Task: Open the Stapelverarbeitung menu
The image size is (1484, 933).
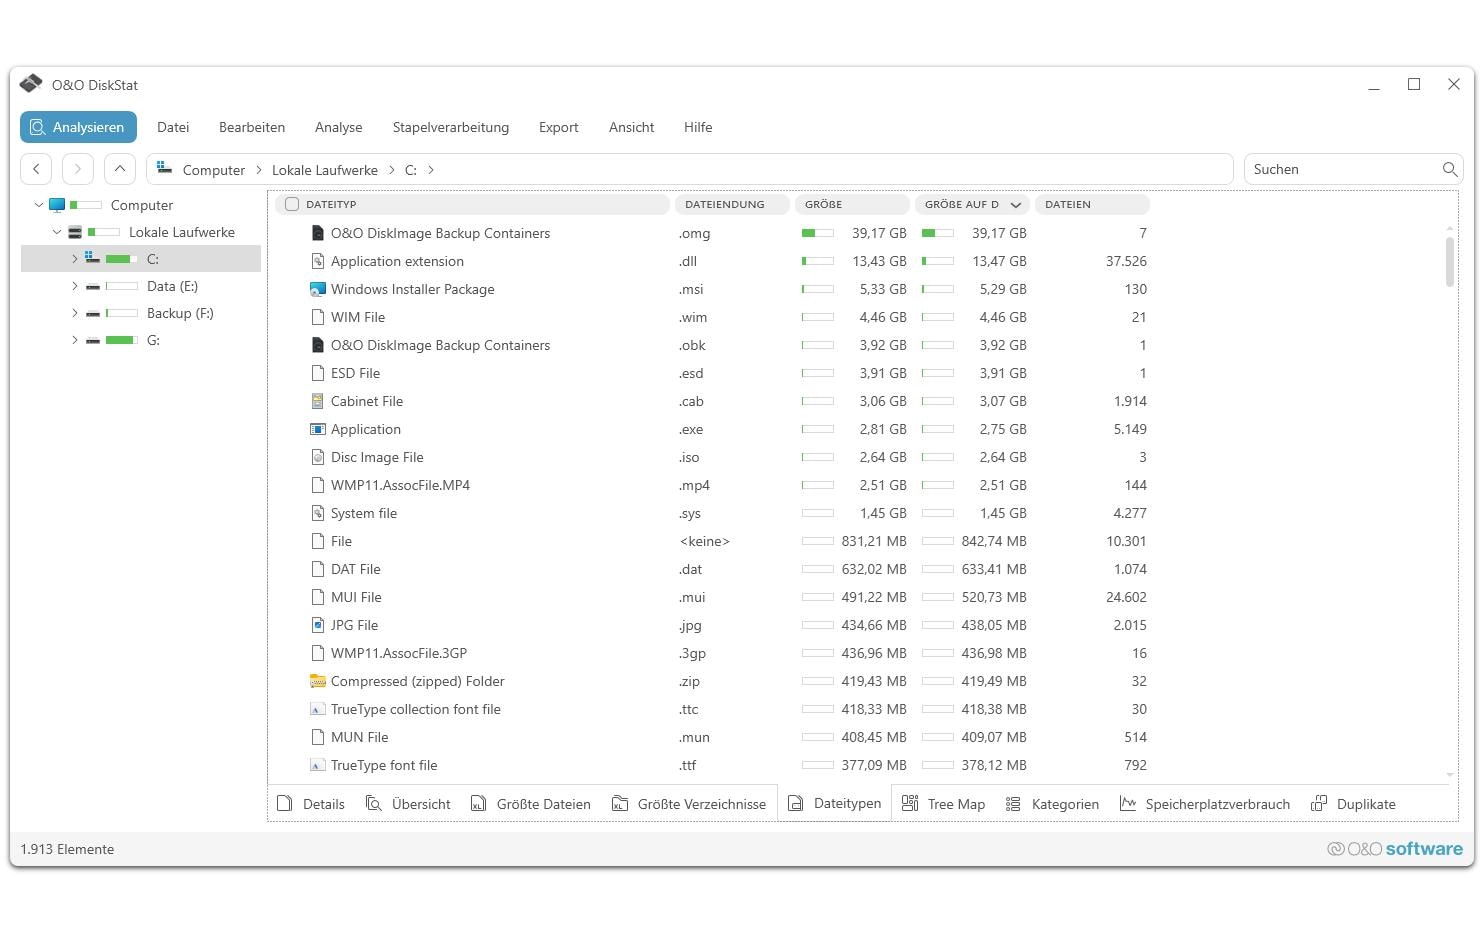Action: pyautogui.click(x=451, y=127)
